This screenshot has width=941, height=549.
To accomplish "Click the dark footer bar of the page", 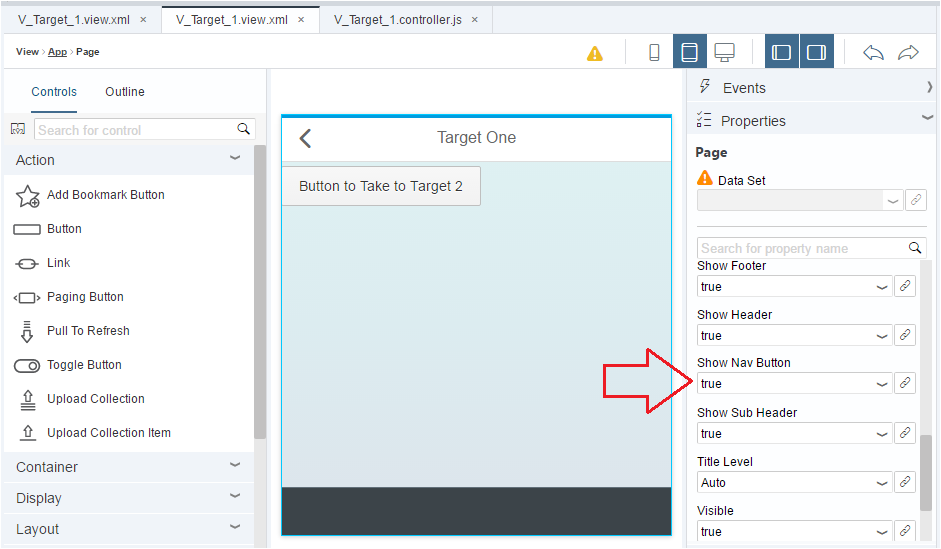I will click(477, 511).
